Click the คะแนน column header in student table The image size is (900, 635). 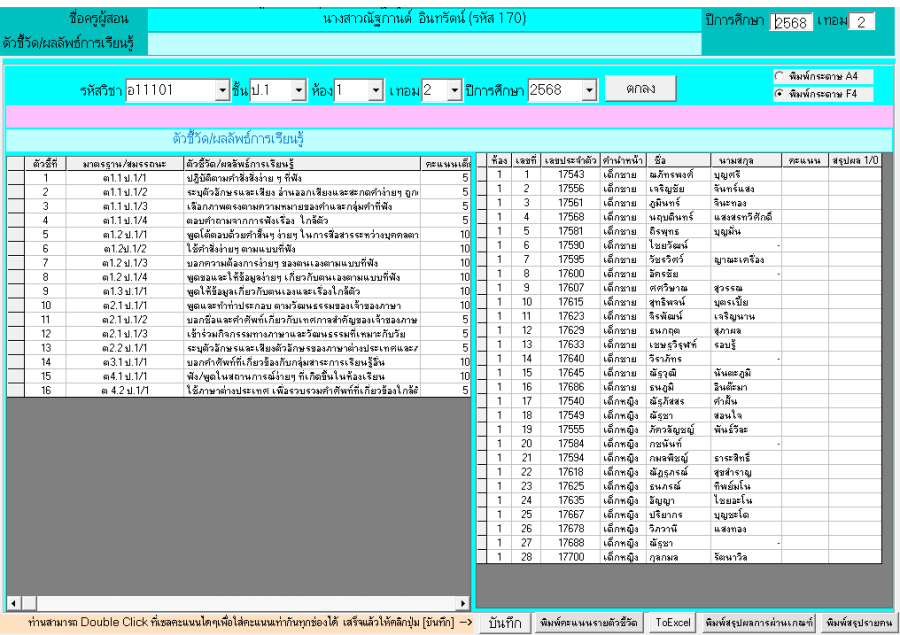[x=803, y=160]
